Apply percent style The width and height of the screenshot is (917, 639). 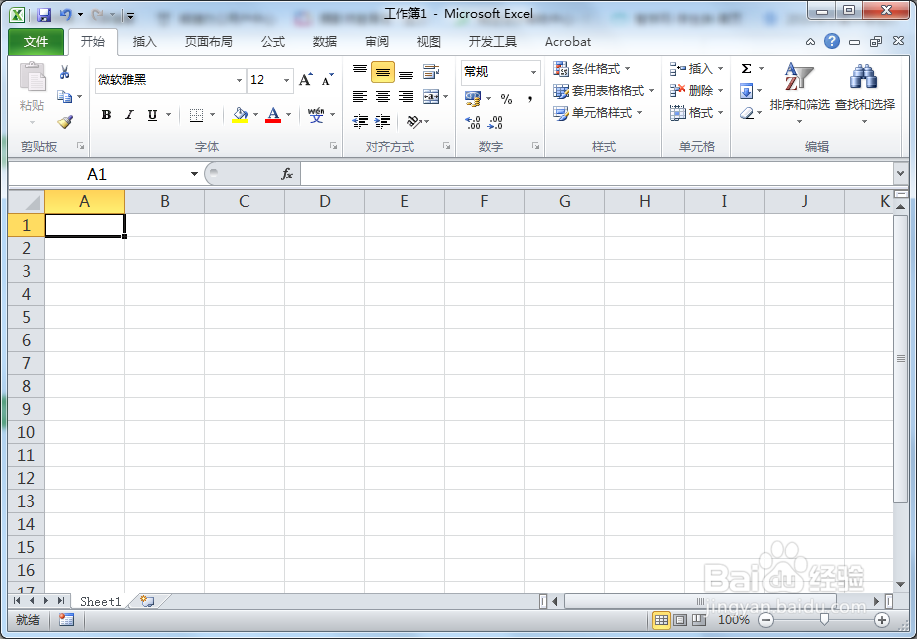coord(506,99)
